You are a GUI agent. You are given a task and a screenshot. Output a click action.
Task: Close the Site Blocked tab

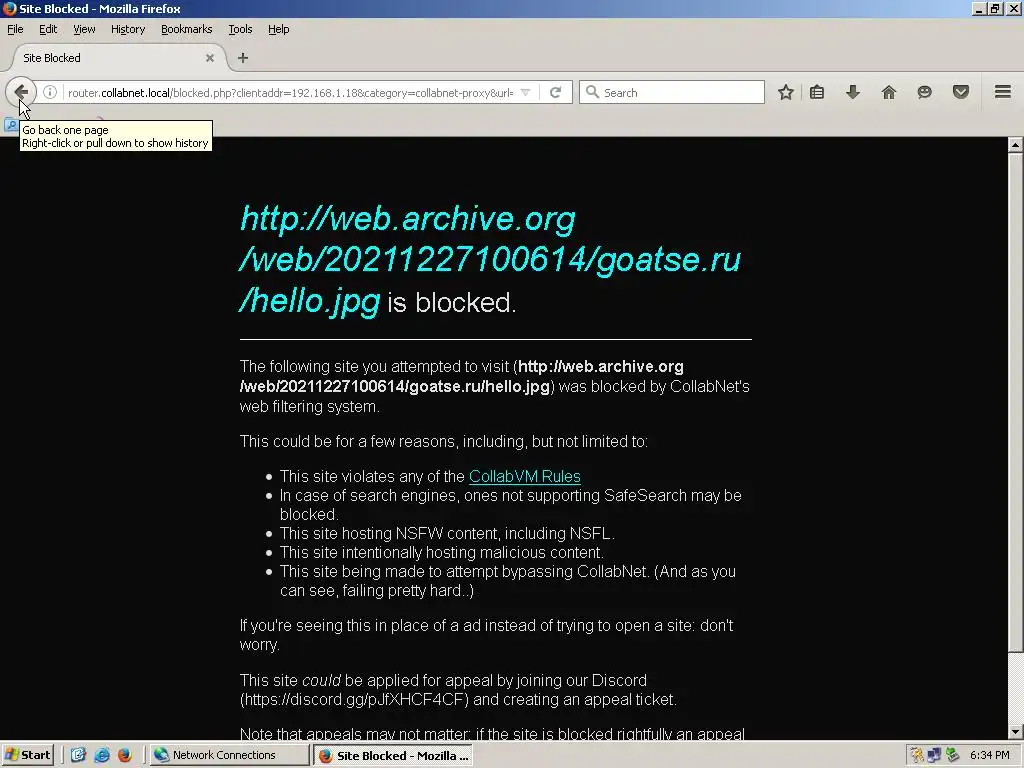[210, 58]
